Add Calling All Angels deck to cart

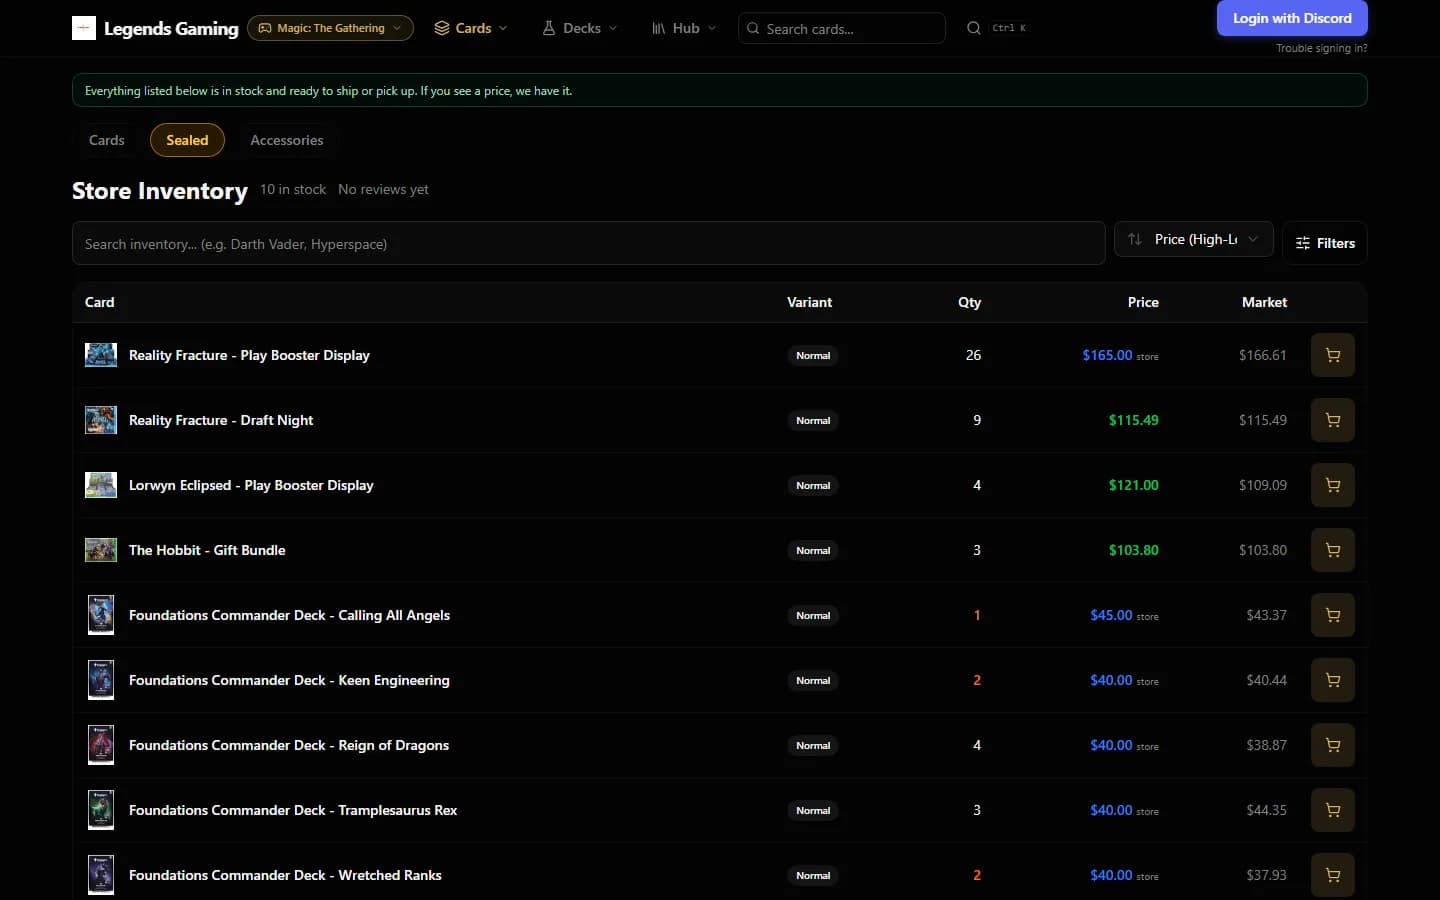[x=1333, y=615]
